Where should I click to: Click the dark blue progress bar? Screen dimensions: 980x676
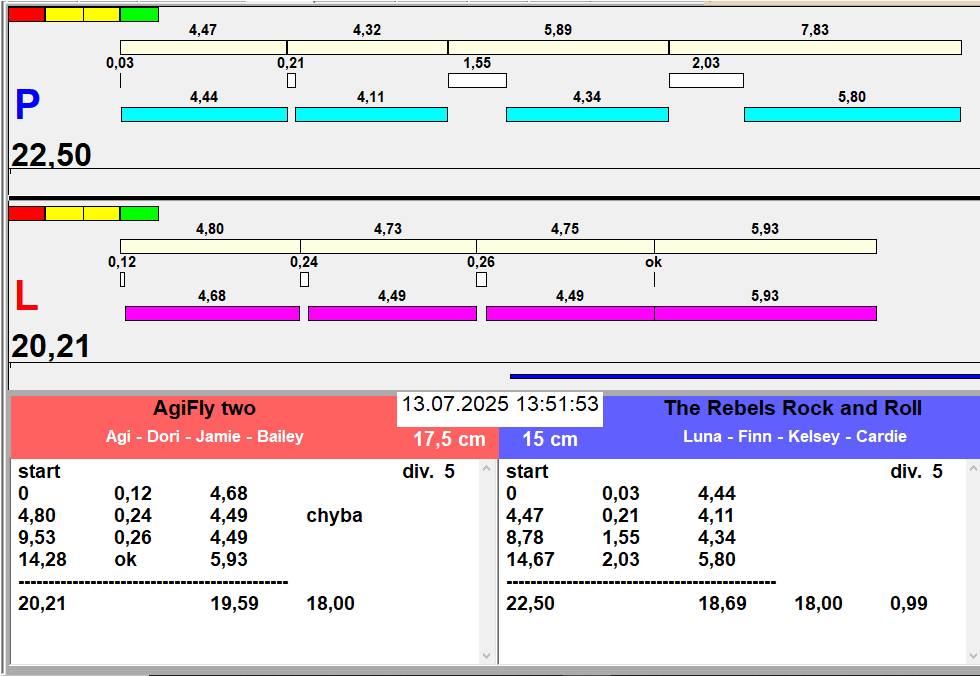click(x=745, y=377)
